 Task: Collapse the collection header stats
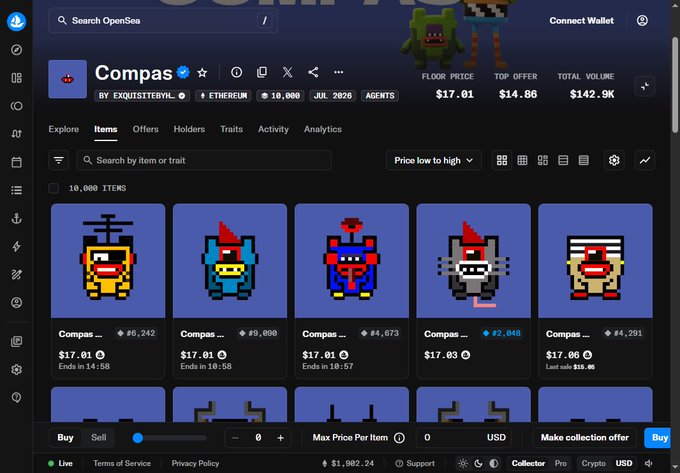click(x=645, y=86)
